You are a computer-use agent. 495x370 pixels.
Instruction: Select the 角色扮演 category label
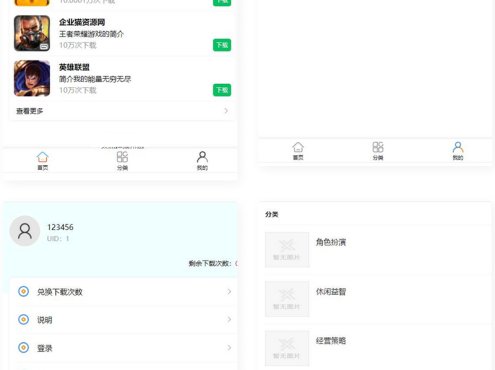(x=331, y=242)
